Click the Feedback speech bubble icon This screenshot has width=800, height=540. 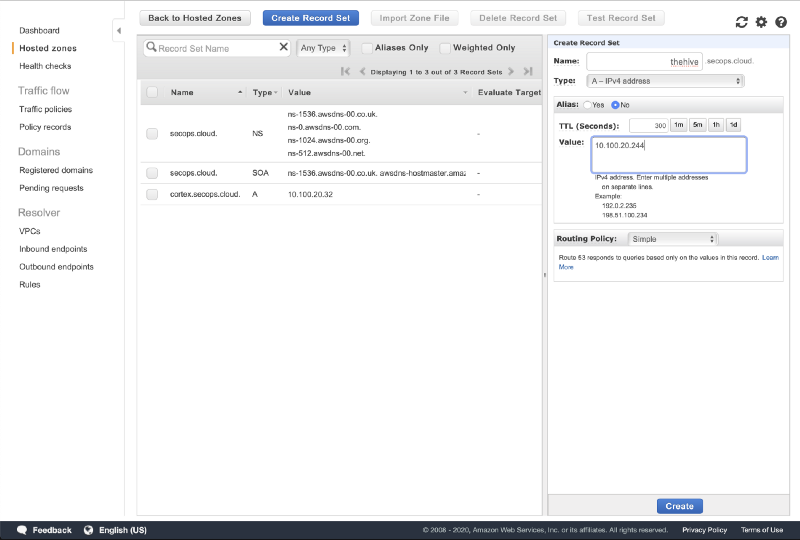point(22,530)
